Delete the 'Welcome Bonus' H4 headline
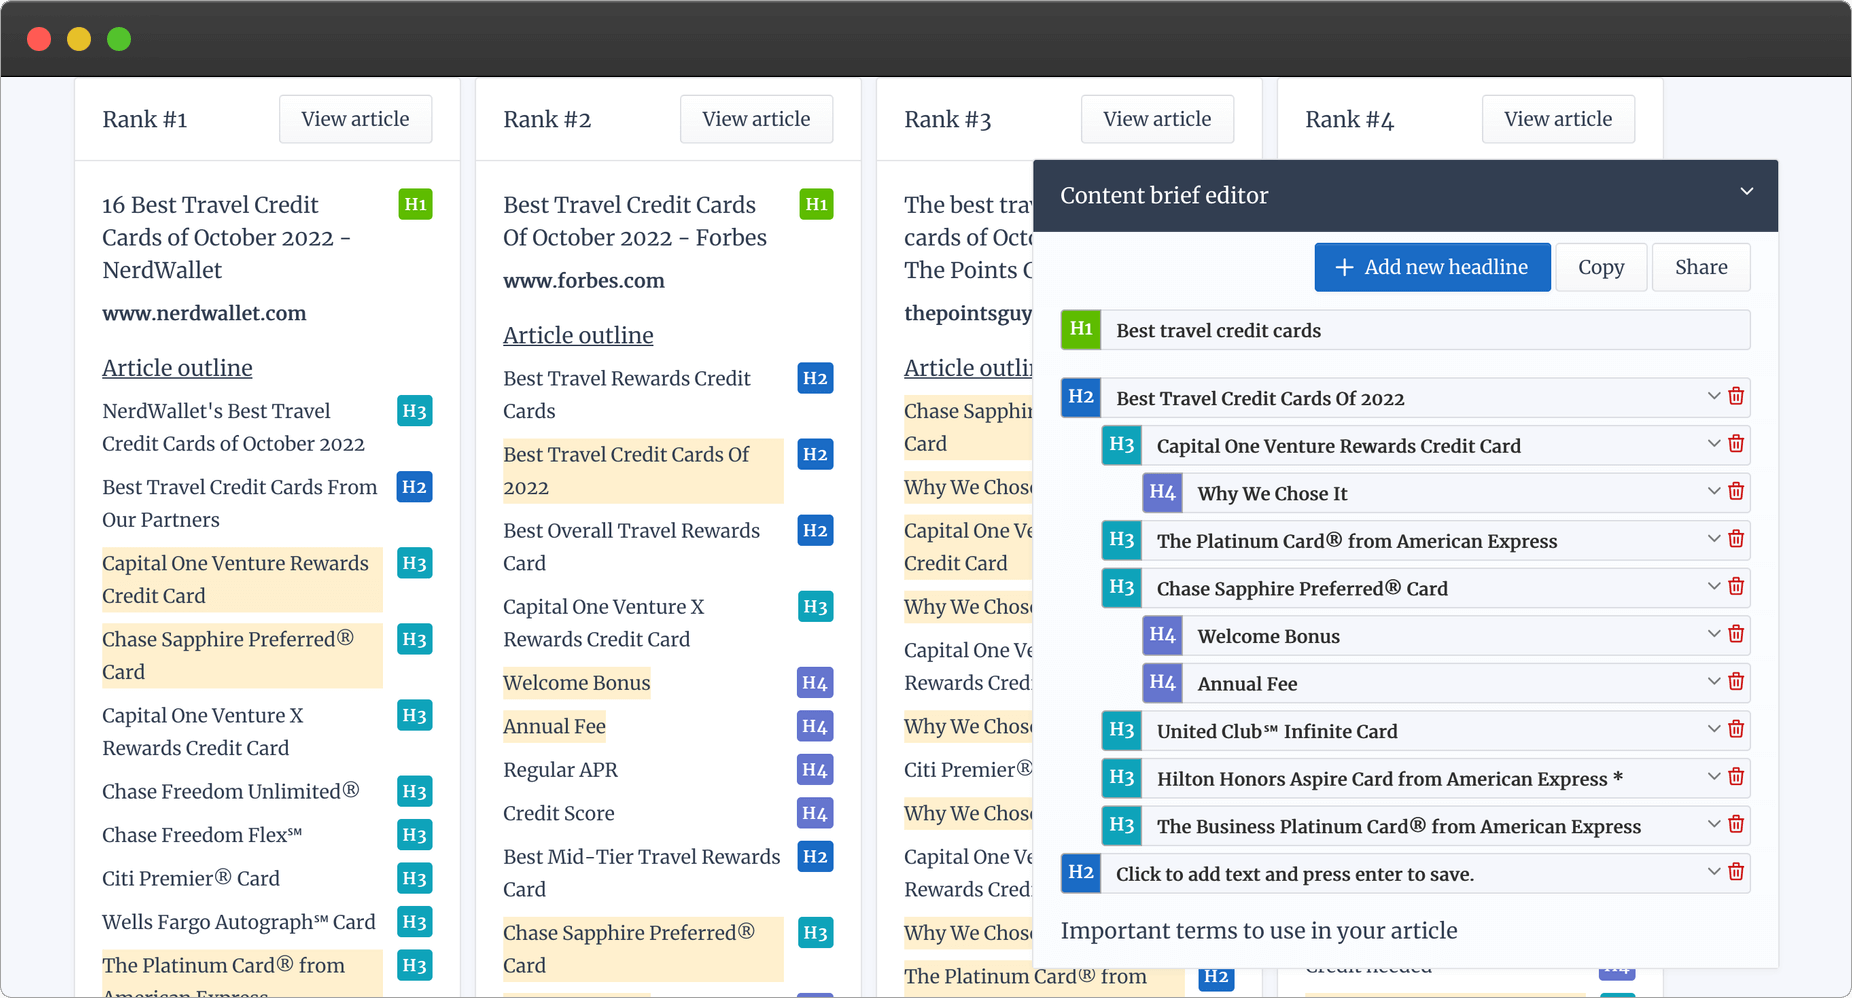Viewport: 1852px width, 998px height. [1736, 634]
